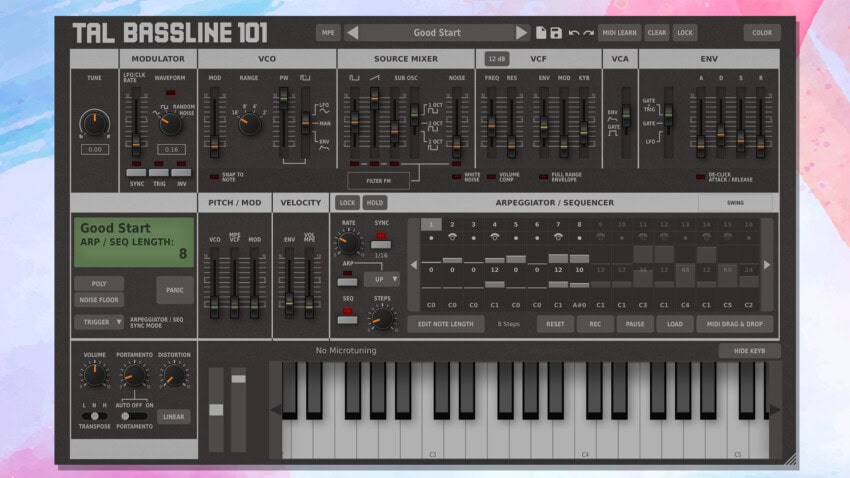Click the new preset document icon
The height and width of the screenshot is (478, 850).
540,33
